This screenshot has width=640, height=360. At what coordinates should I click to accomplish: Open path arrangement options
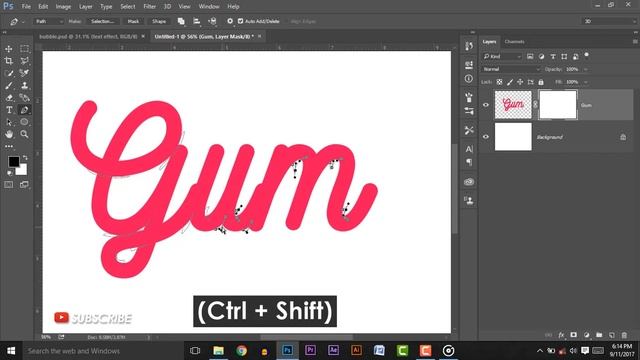pyautogui.click(x=212, y=21)
